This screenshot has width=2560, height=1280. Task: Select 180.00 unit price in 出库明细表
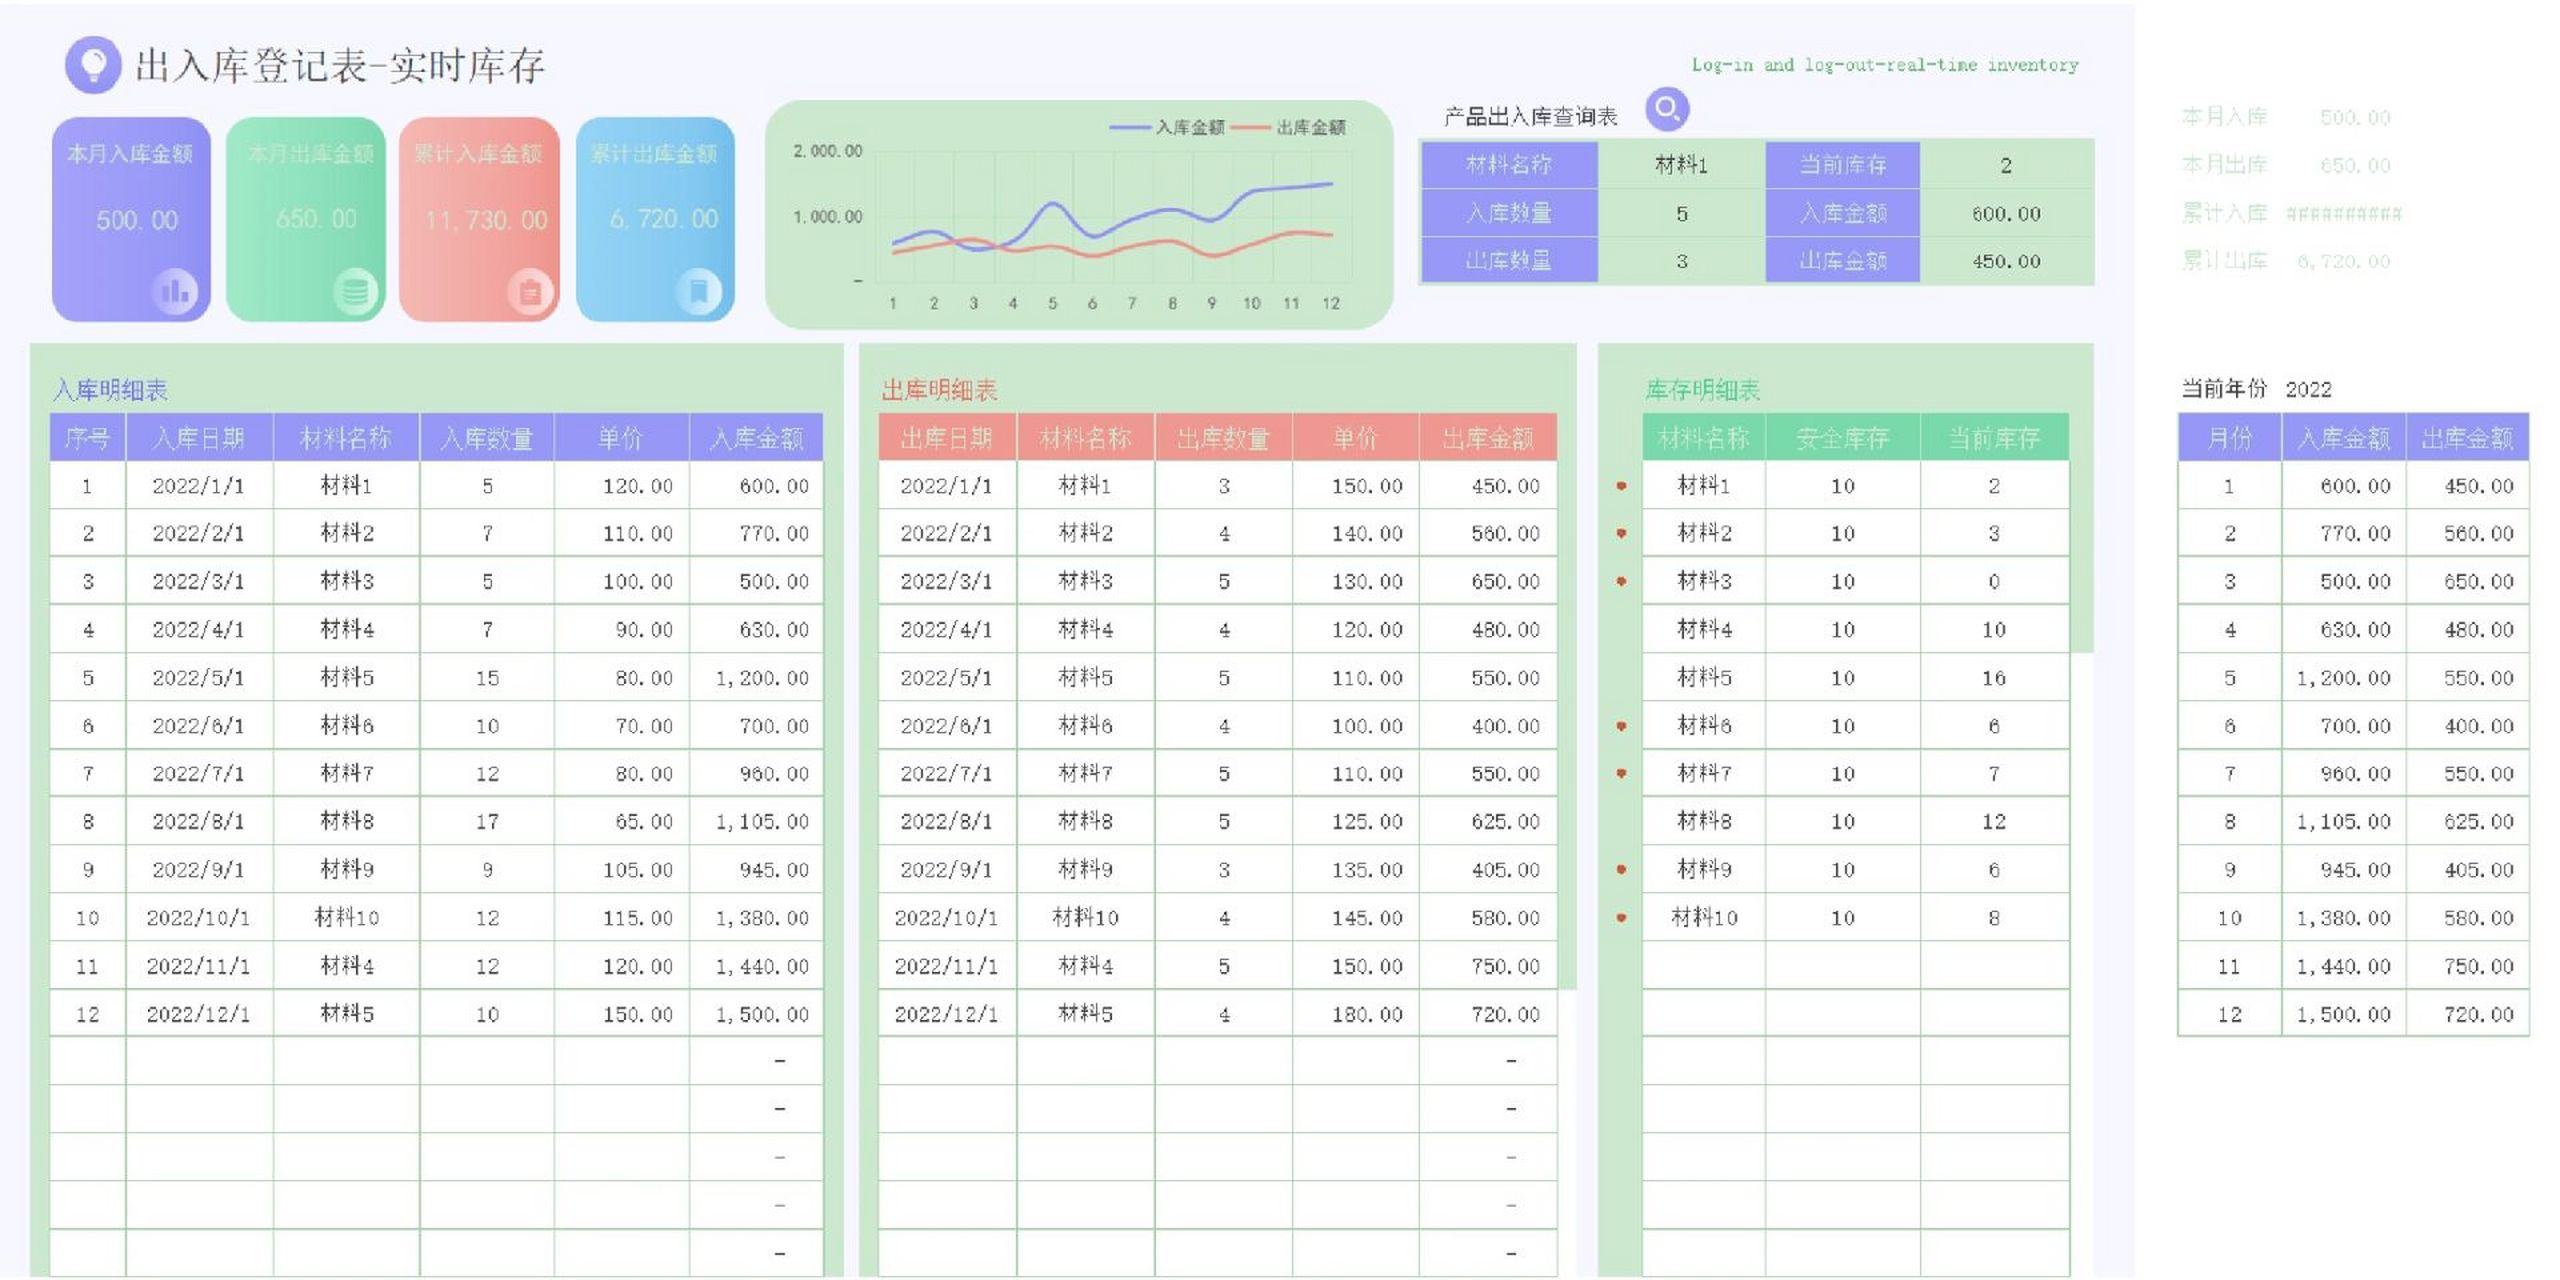[1354, 1014]
